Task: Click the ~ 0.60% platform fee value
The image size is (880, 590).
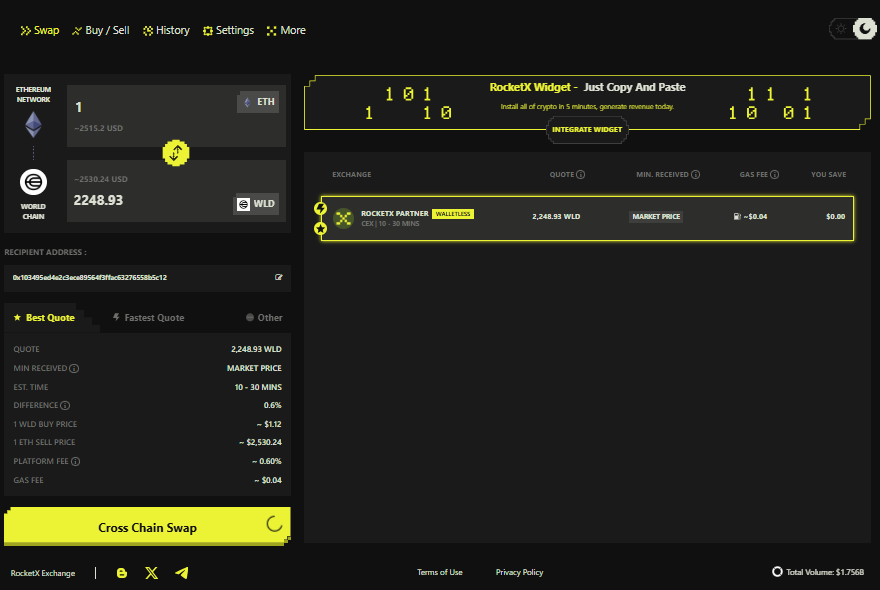Action: tap(267, 461)
